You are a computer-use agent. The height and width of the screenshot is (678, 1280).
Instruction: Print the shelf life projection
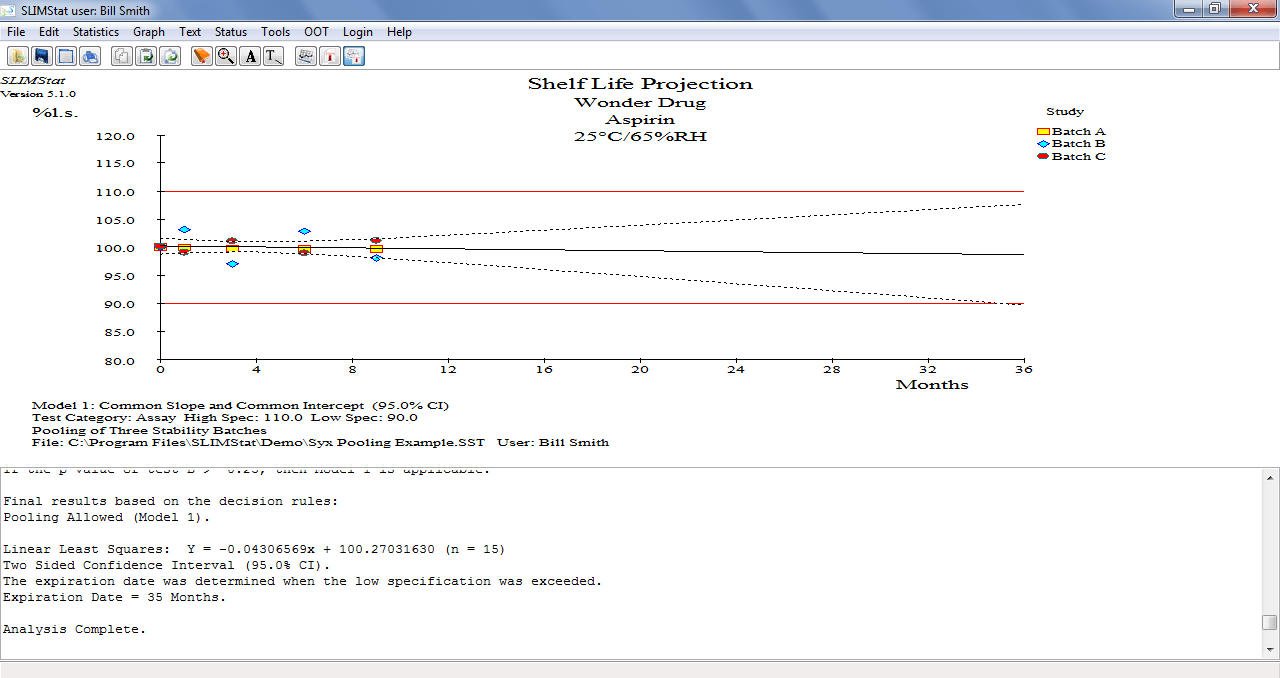[89, 55]
